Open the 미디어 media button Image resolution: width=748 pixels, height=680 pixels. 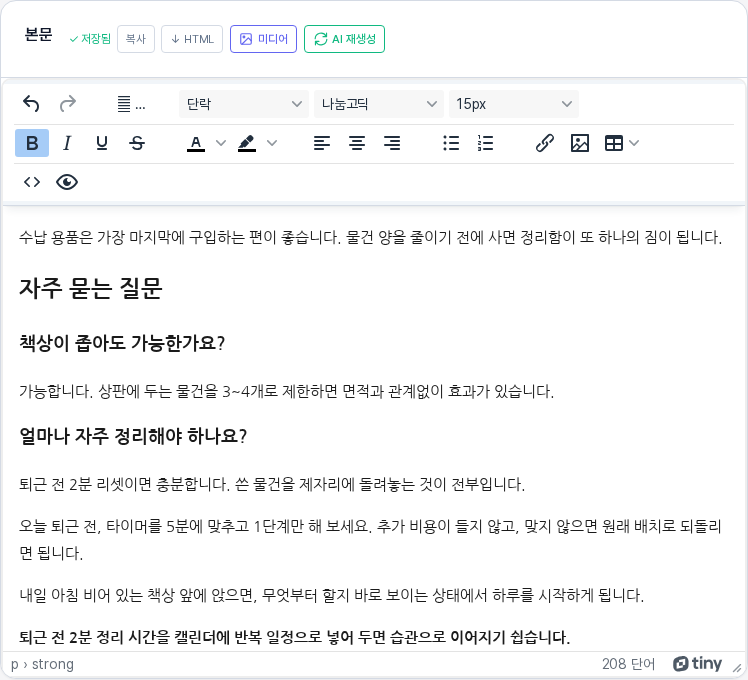click(263, 39)
